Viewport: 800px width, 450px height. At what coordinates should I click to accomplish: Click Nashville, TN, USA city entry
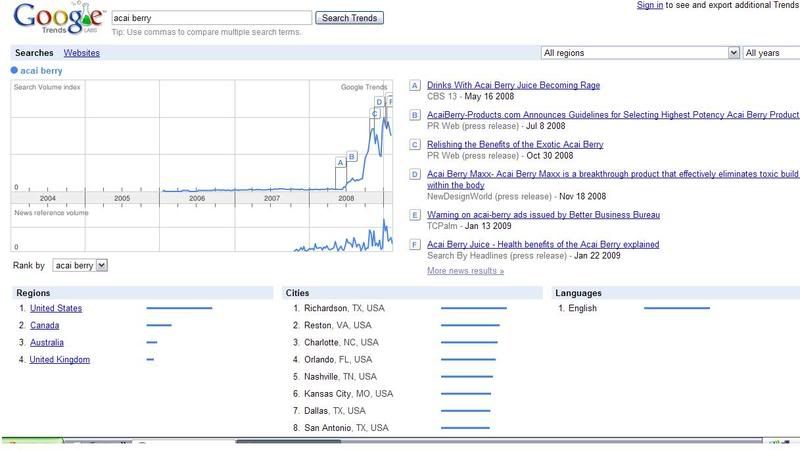[340, 377]
